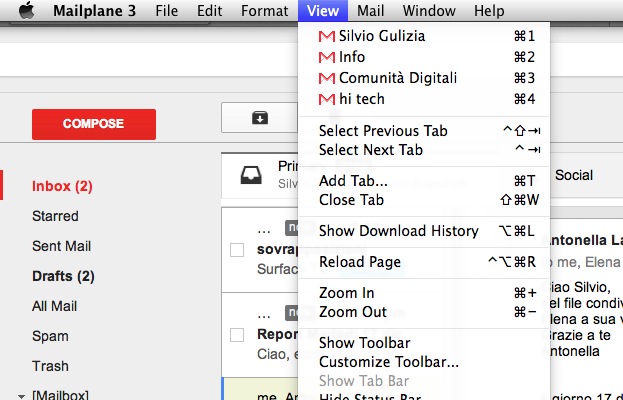Screen dimensions: 623x400
Task: Choose Select Previous Tab
Action: click(x=424, y=131)
